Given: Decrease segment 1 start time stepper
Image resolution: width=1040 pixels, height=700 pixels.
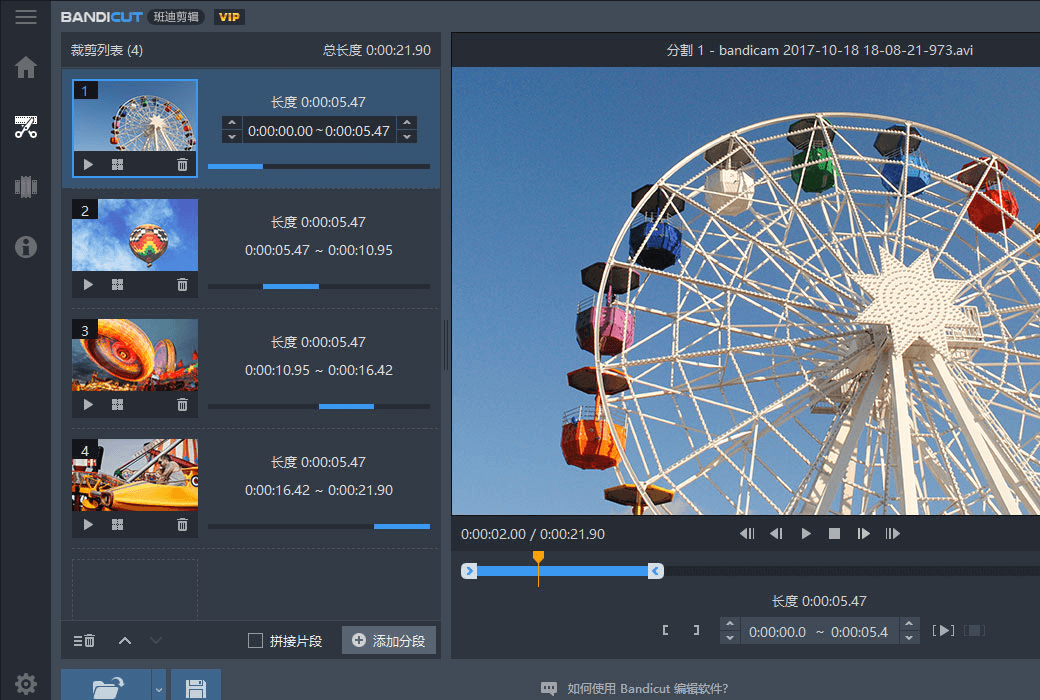Looking at the screenshot, I should [231, 137].
